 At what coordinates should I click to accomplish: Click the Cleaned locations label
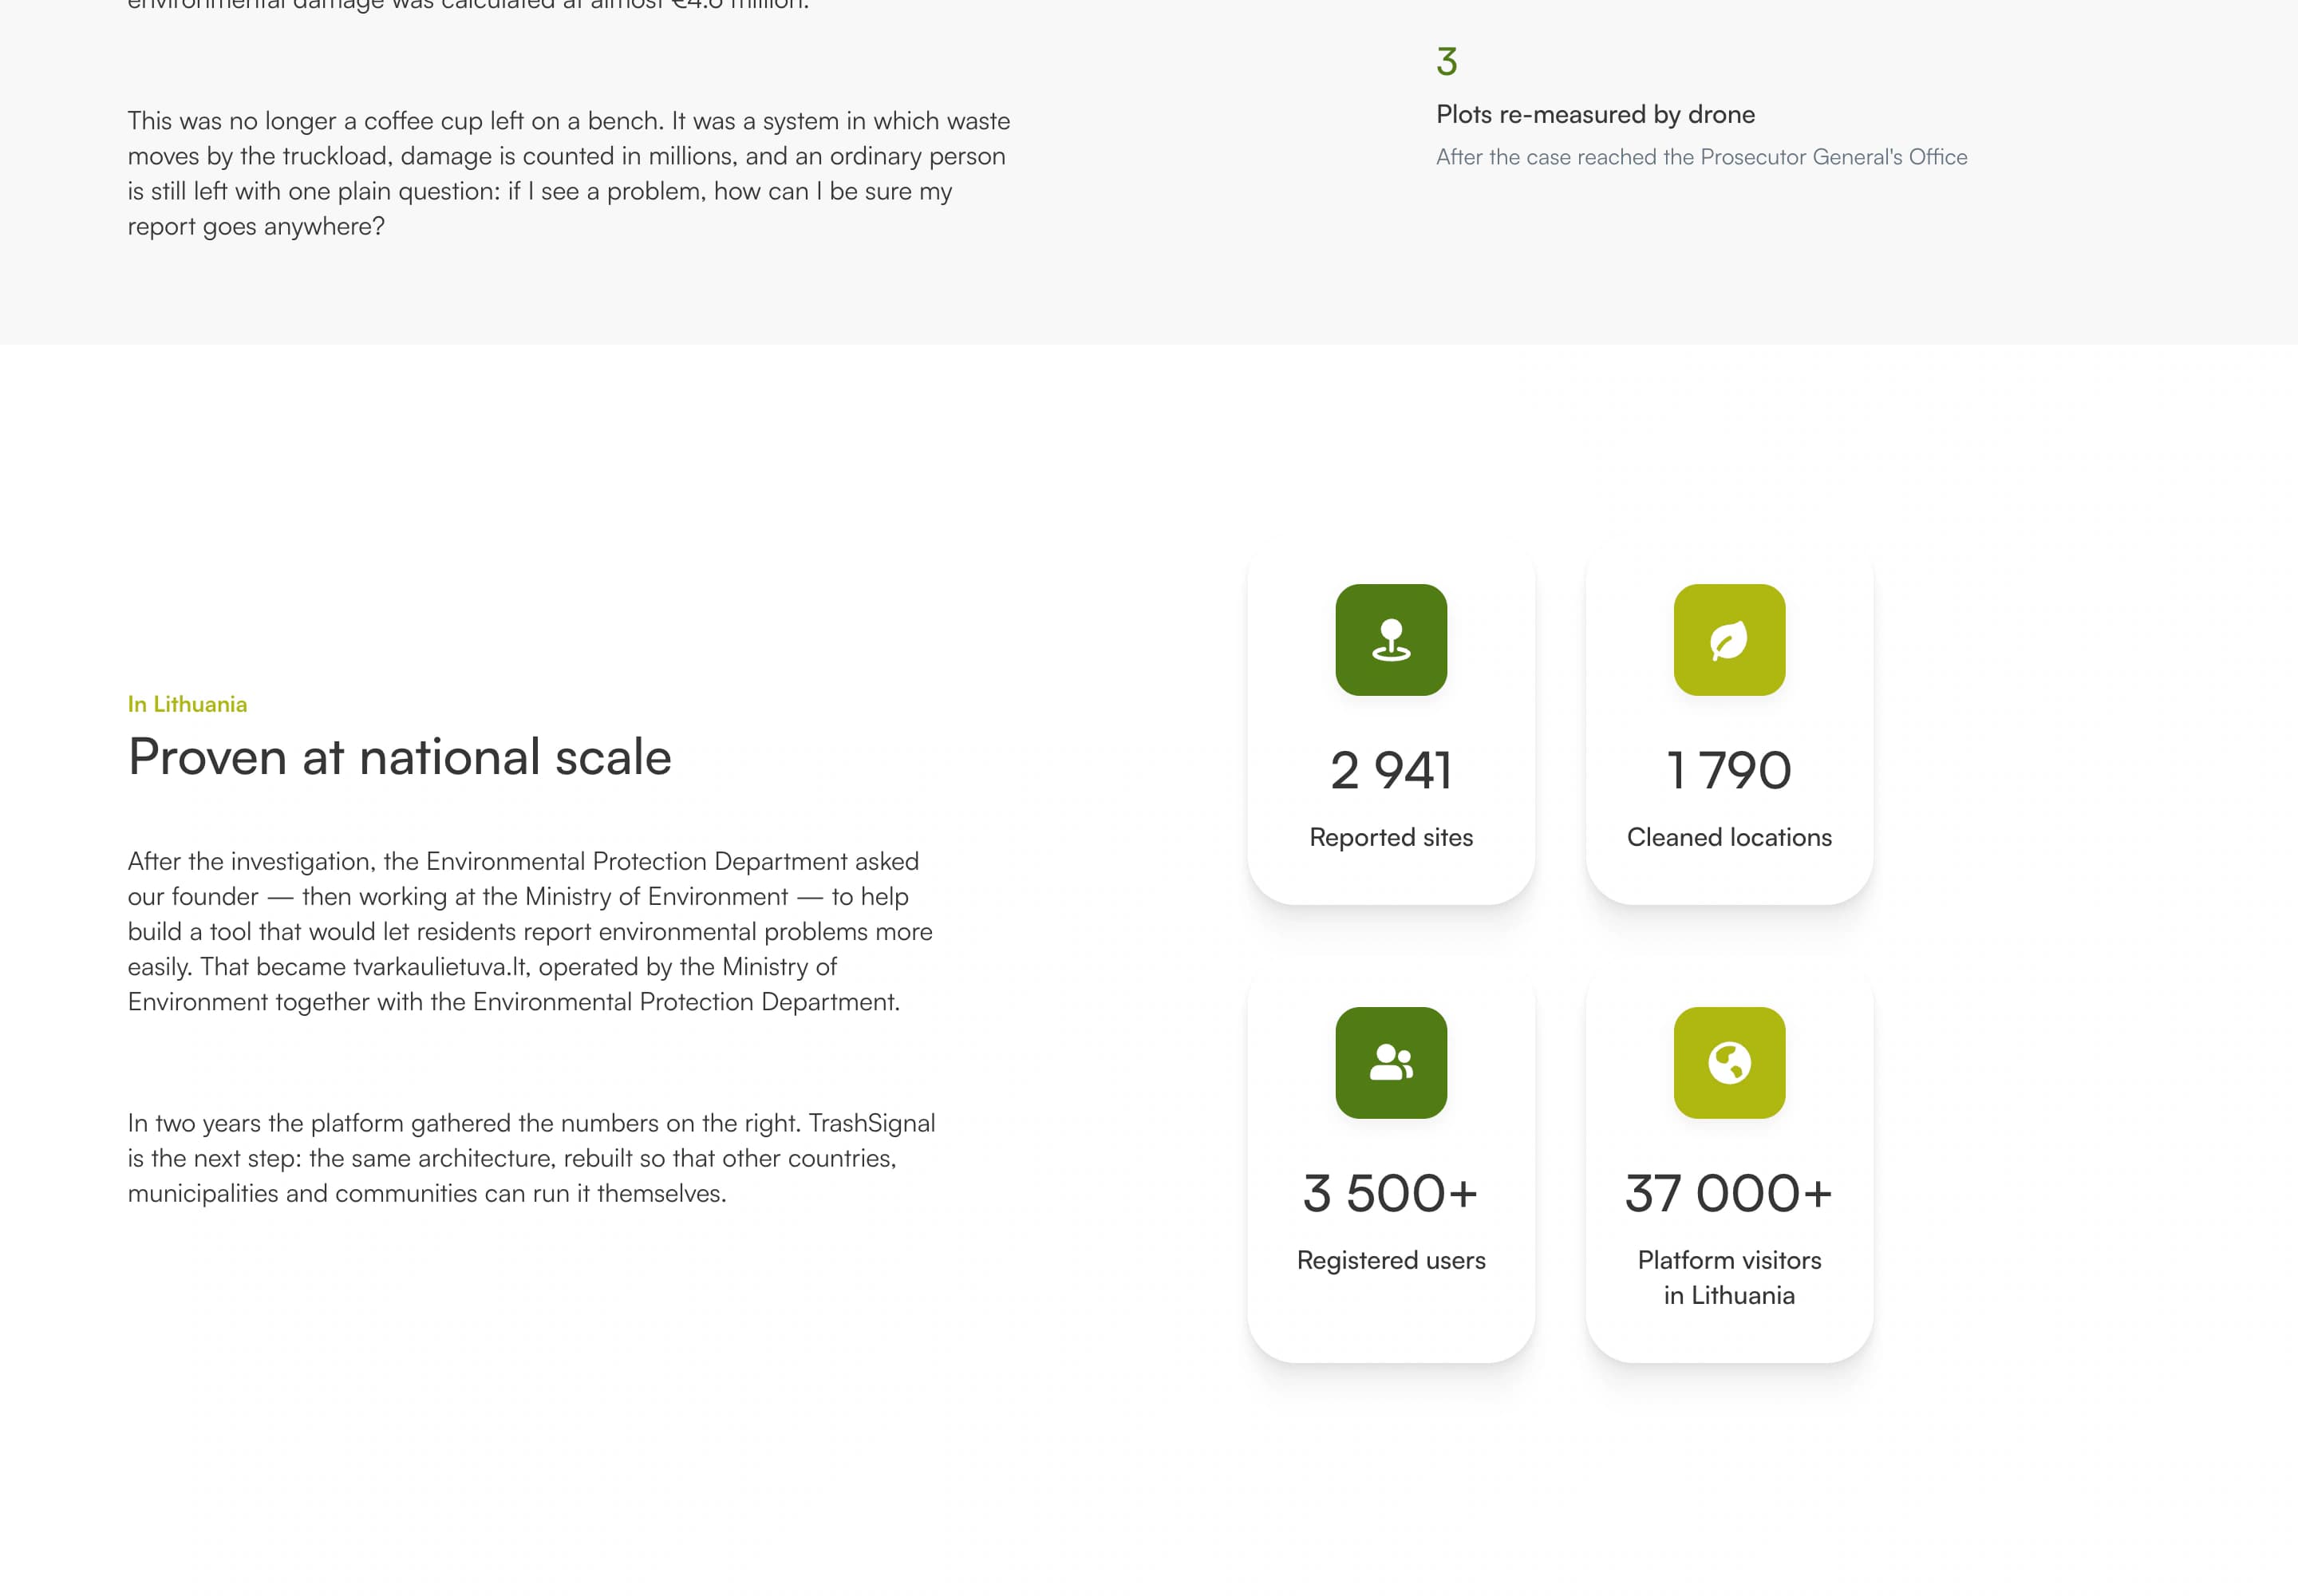1729,837
